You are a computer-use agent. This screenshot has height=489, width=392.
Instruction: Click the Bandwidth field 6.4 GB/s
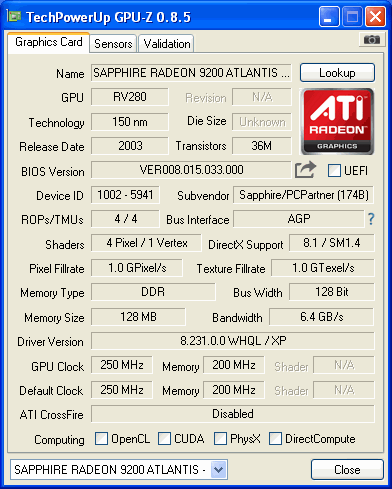pos(321,317)
